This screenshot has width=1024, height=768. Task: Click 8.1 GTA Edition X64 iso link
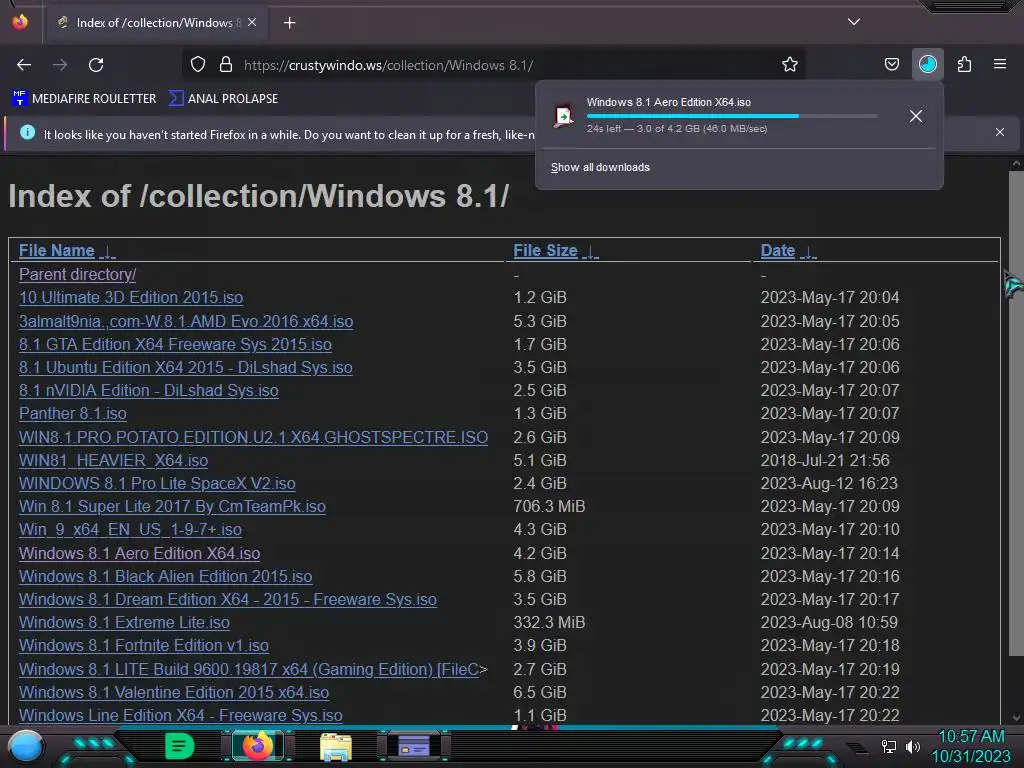pyautogui.click(x=175, y=344)
